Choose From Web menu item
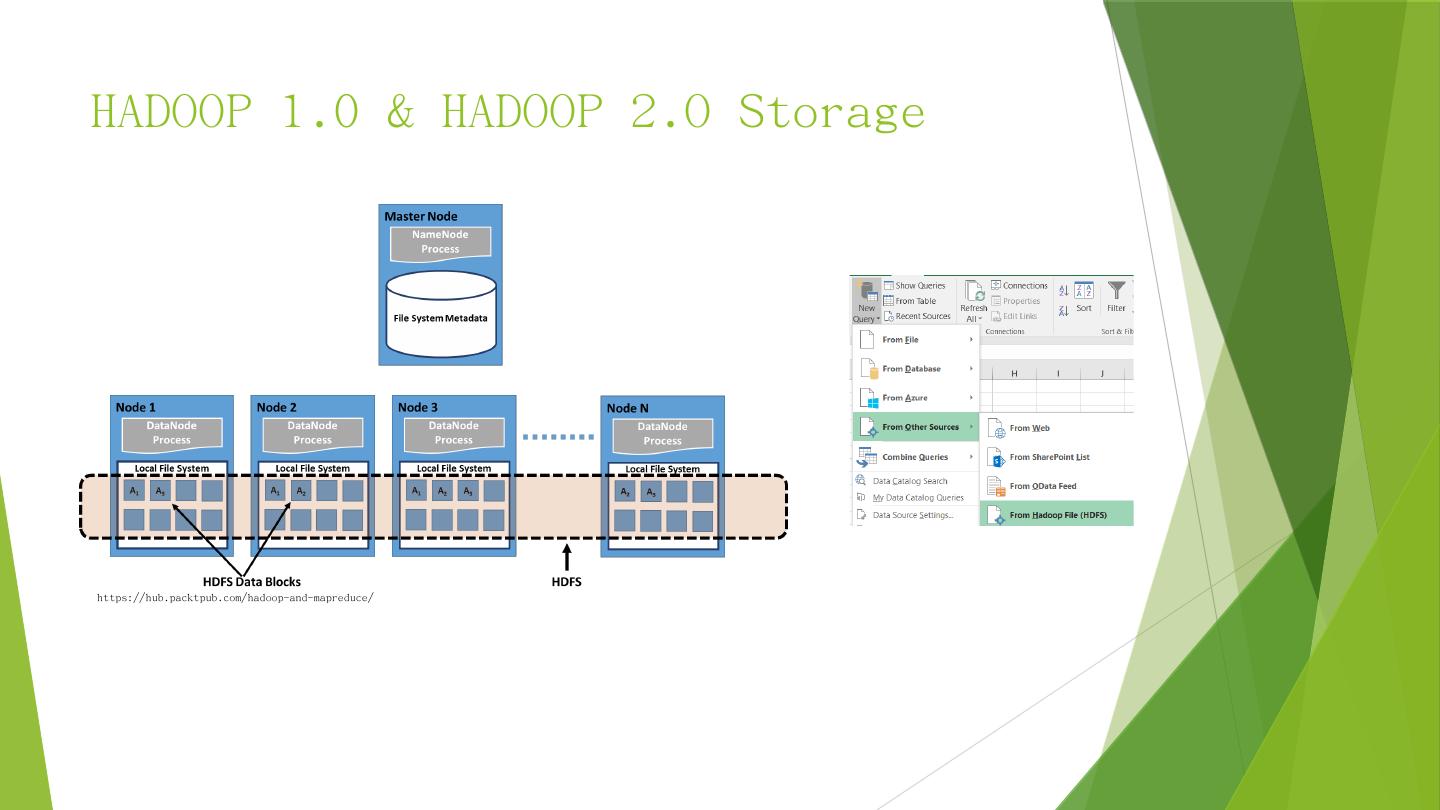This screenshot has width=1440, height=810. (1029, 428)
